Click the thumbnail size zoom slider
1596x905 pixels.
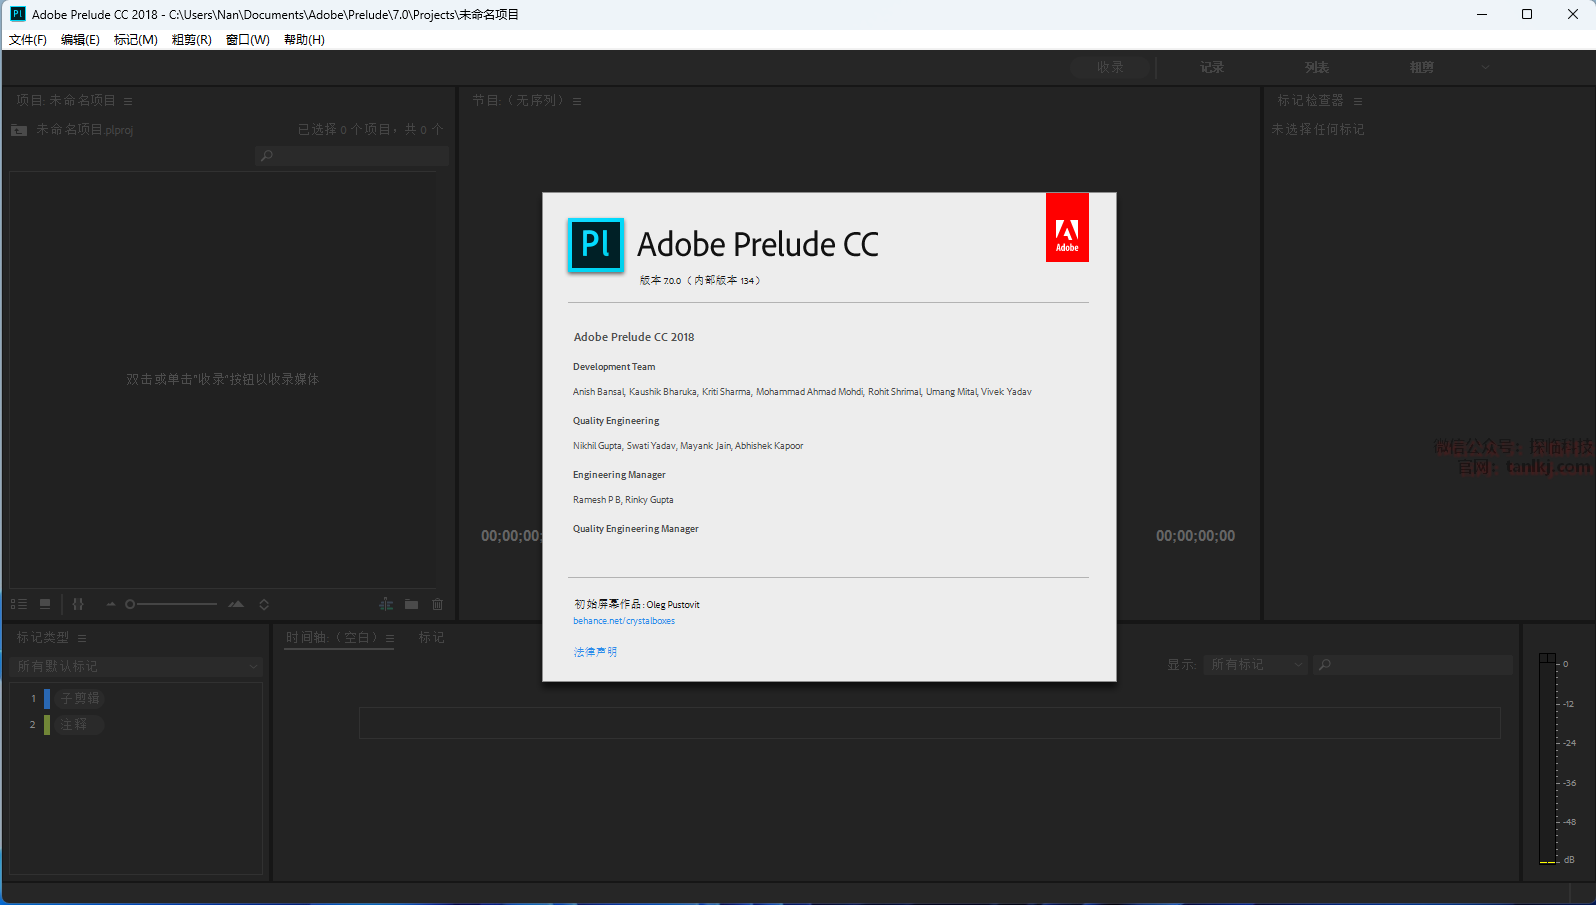pyautogui.click(x=175, y=604)
